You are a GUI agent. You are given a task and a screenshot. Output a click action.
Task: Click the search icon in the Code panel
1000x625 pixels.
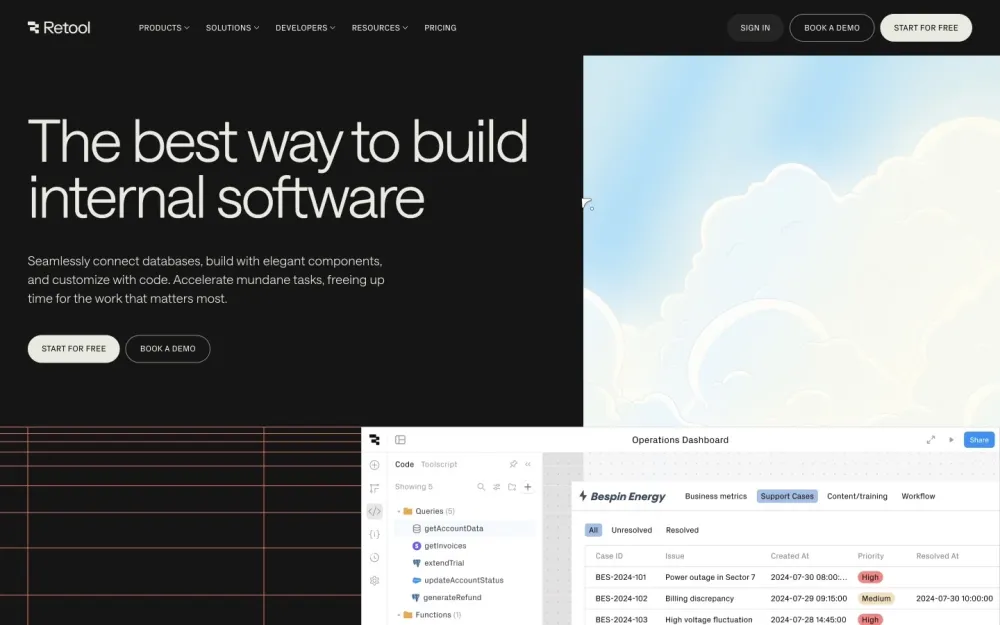coord(481,487)
